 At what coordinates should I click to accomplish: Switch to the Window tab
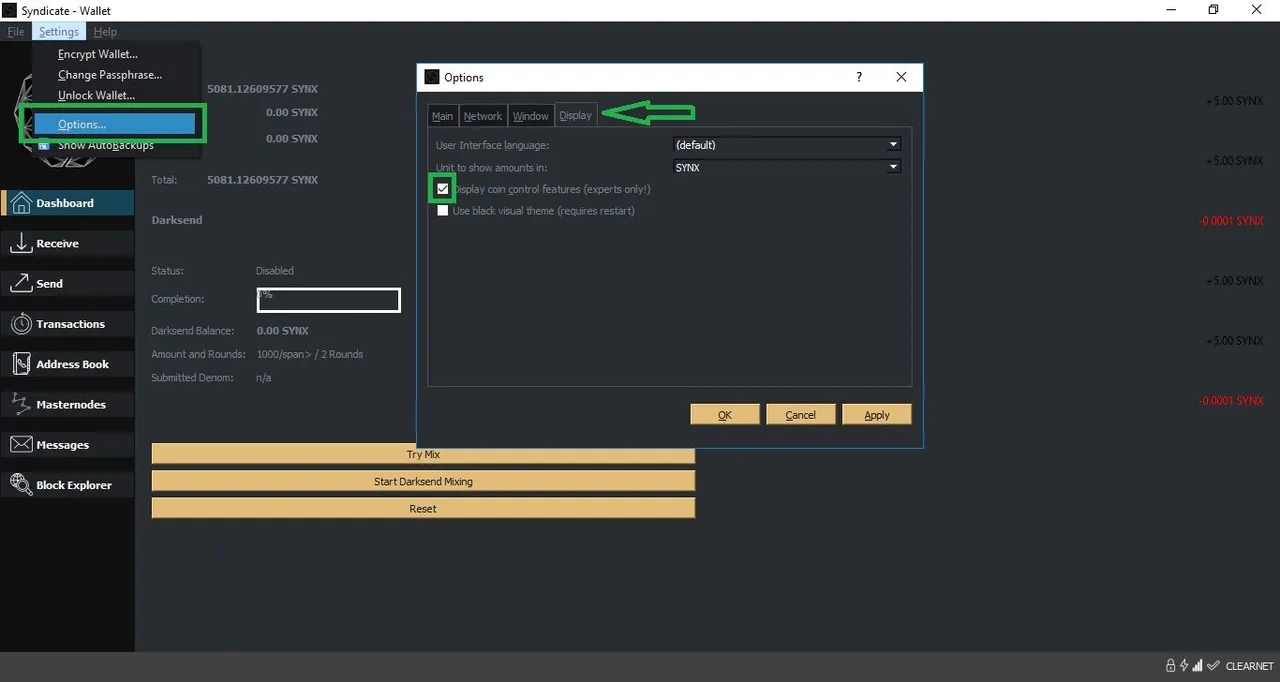coord(531,116)
